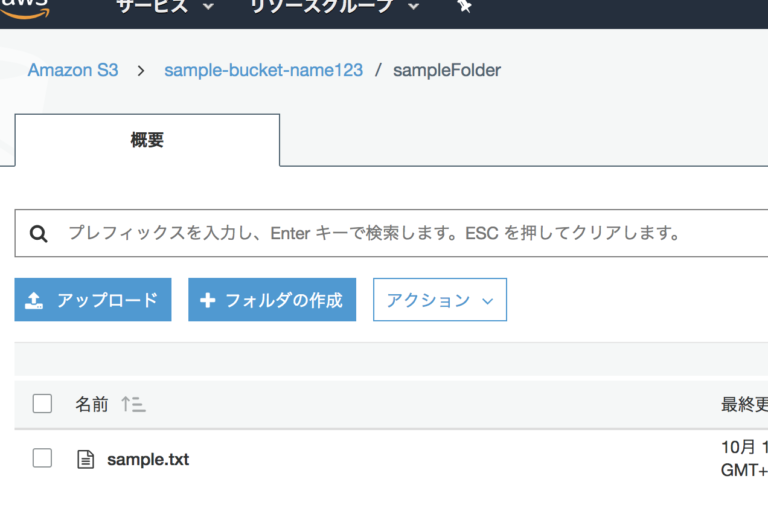Click the pin shortcut icon in the navbar
768x505 pixels.
(463, 6)
